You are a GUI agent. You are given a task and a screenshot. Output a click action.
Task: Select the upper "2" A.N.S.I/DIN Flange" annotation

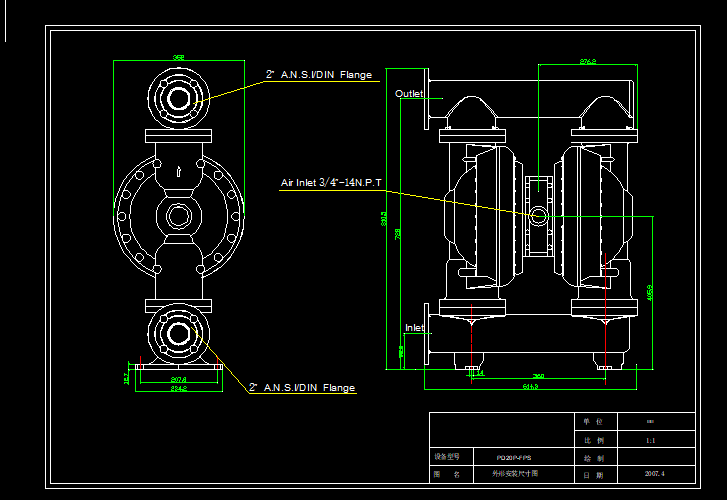click(319, 75)
